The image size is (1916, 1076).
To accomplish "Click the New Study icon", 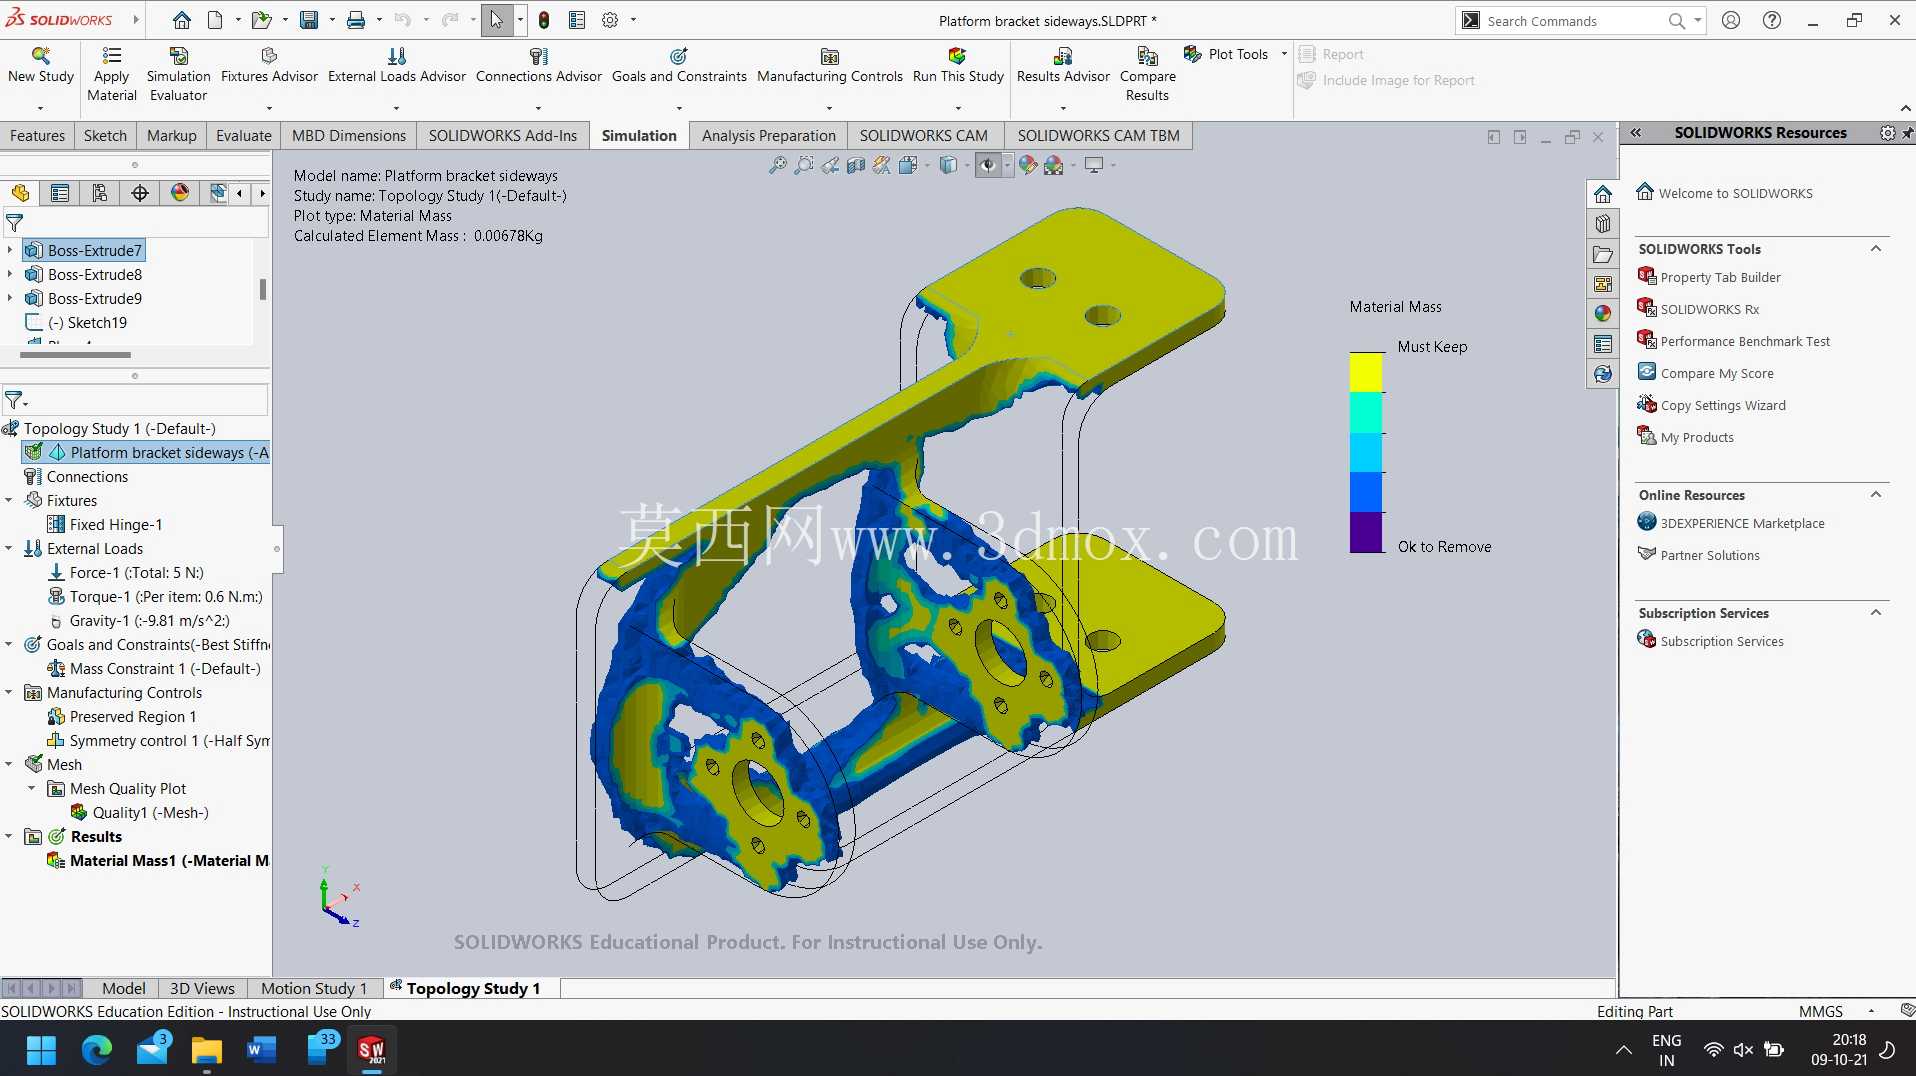I will coord(41,64).
